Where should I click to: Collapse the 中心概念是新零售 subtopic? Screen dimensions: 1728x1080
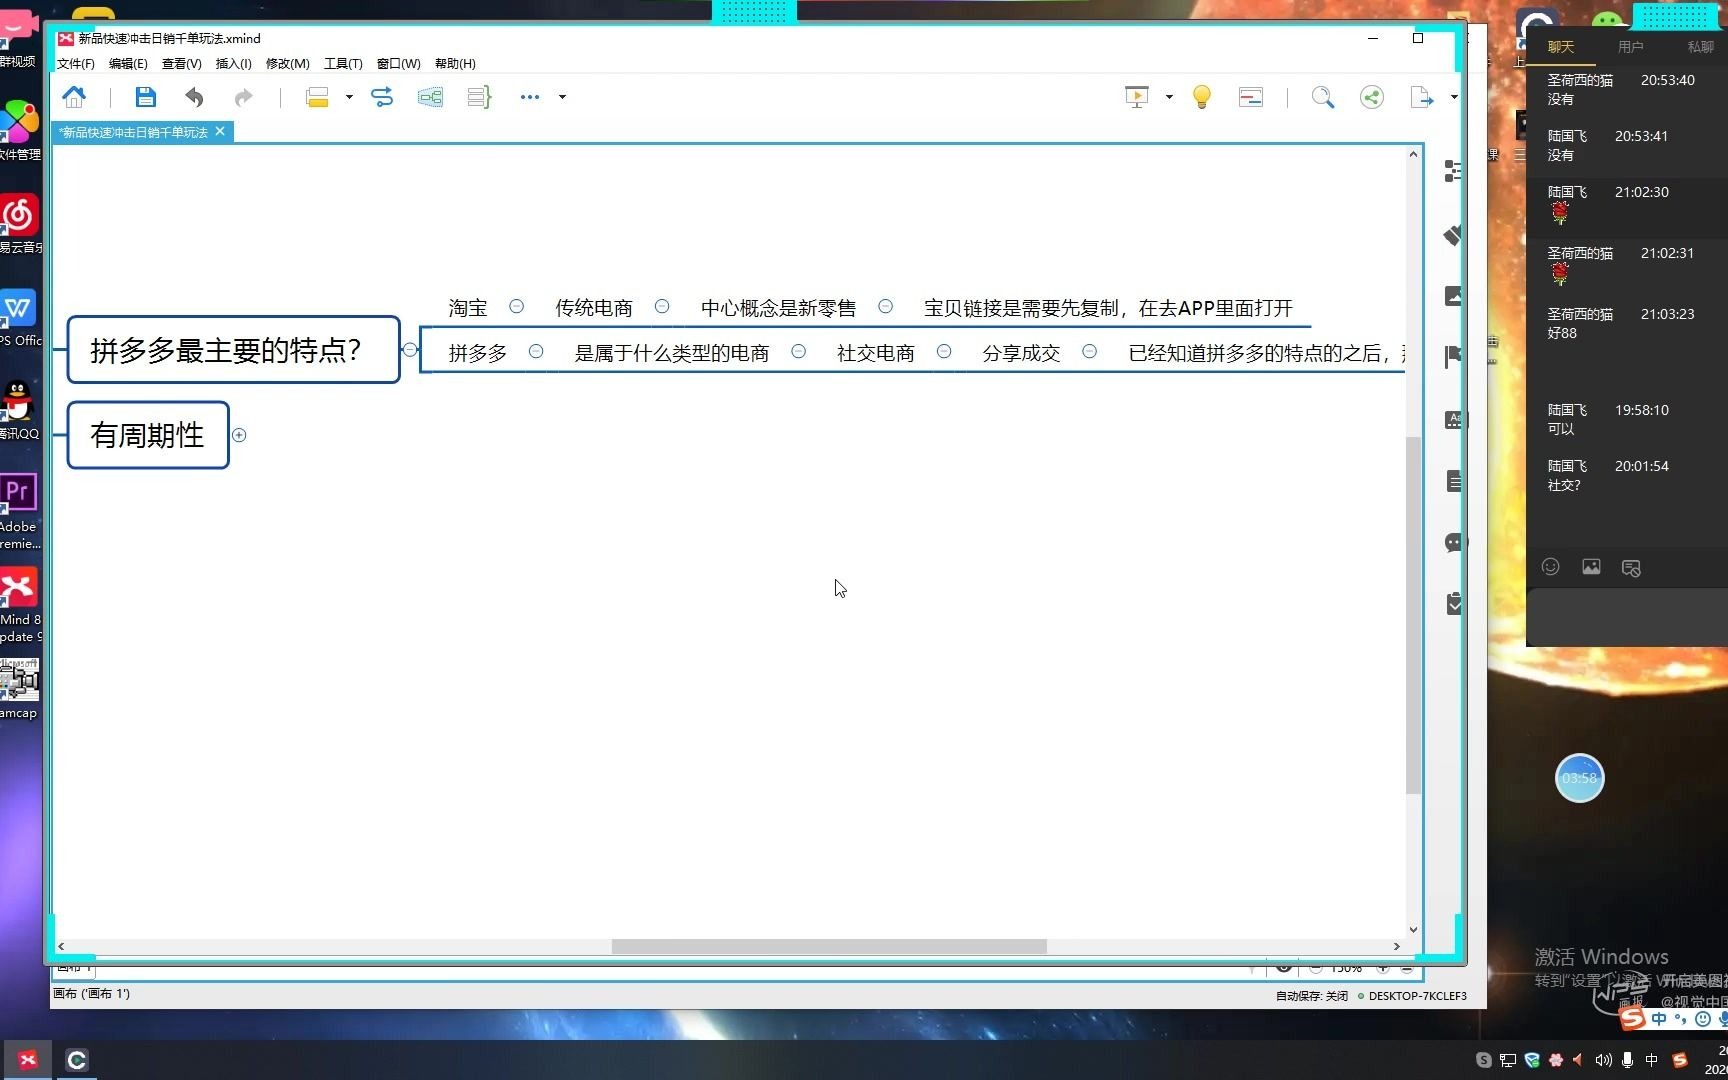[885, 307]
